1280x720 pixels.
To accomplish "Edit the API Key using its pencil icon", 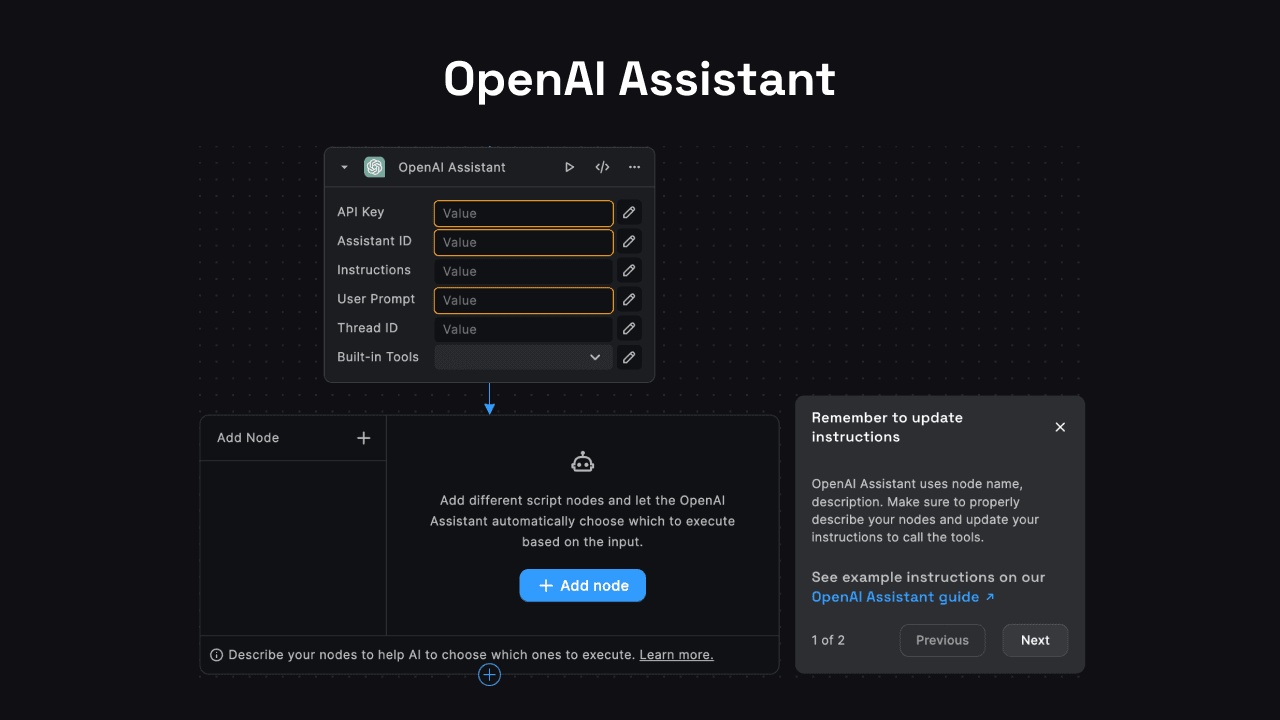I will point(629,212).
